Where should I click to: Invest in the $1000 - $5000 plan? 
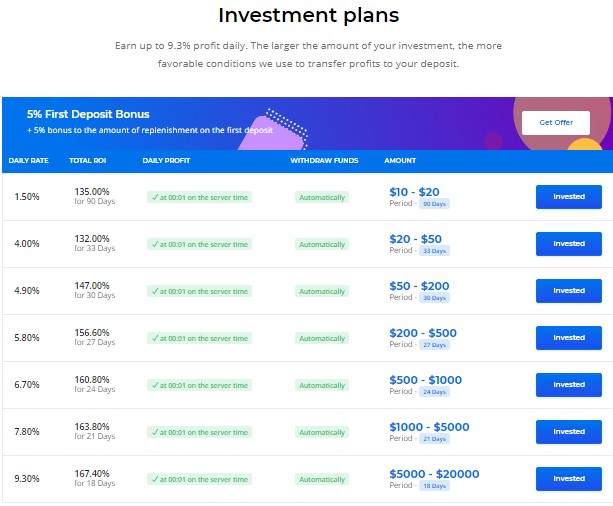(x=568, y=431)
